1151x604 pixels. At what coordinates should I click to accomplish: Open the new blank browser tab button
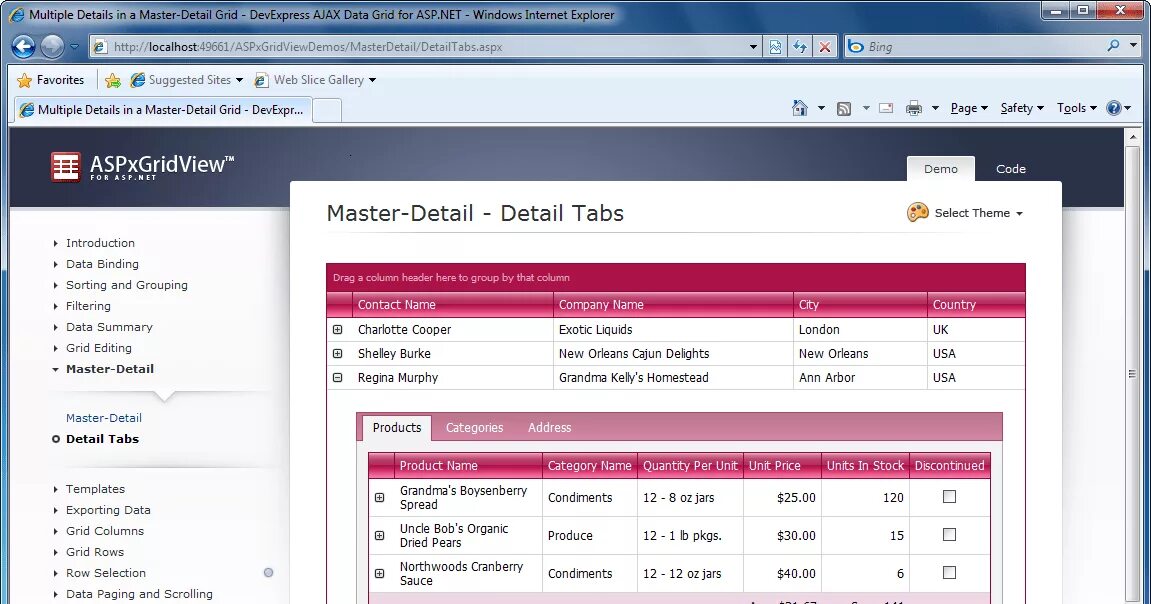(x=327, y=110)
